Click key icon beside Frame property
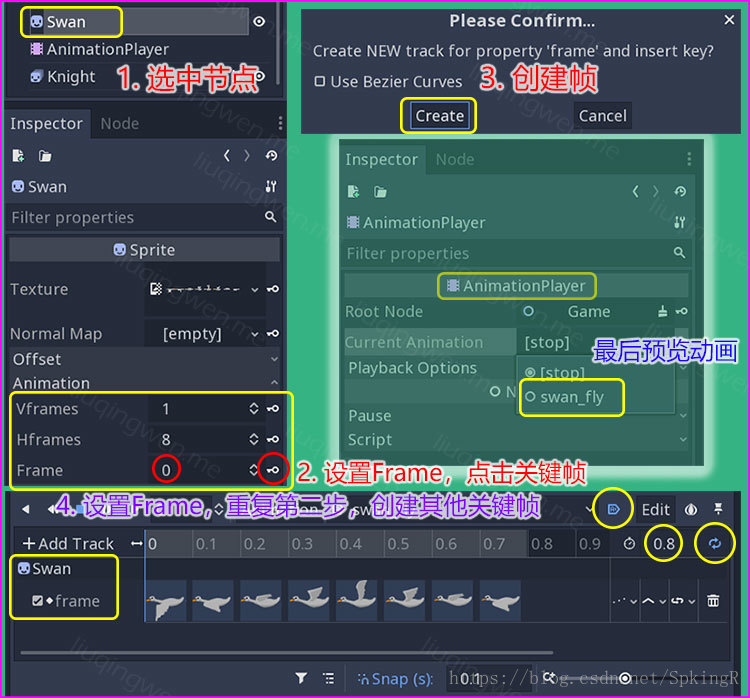 click(x=273, y=470)
